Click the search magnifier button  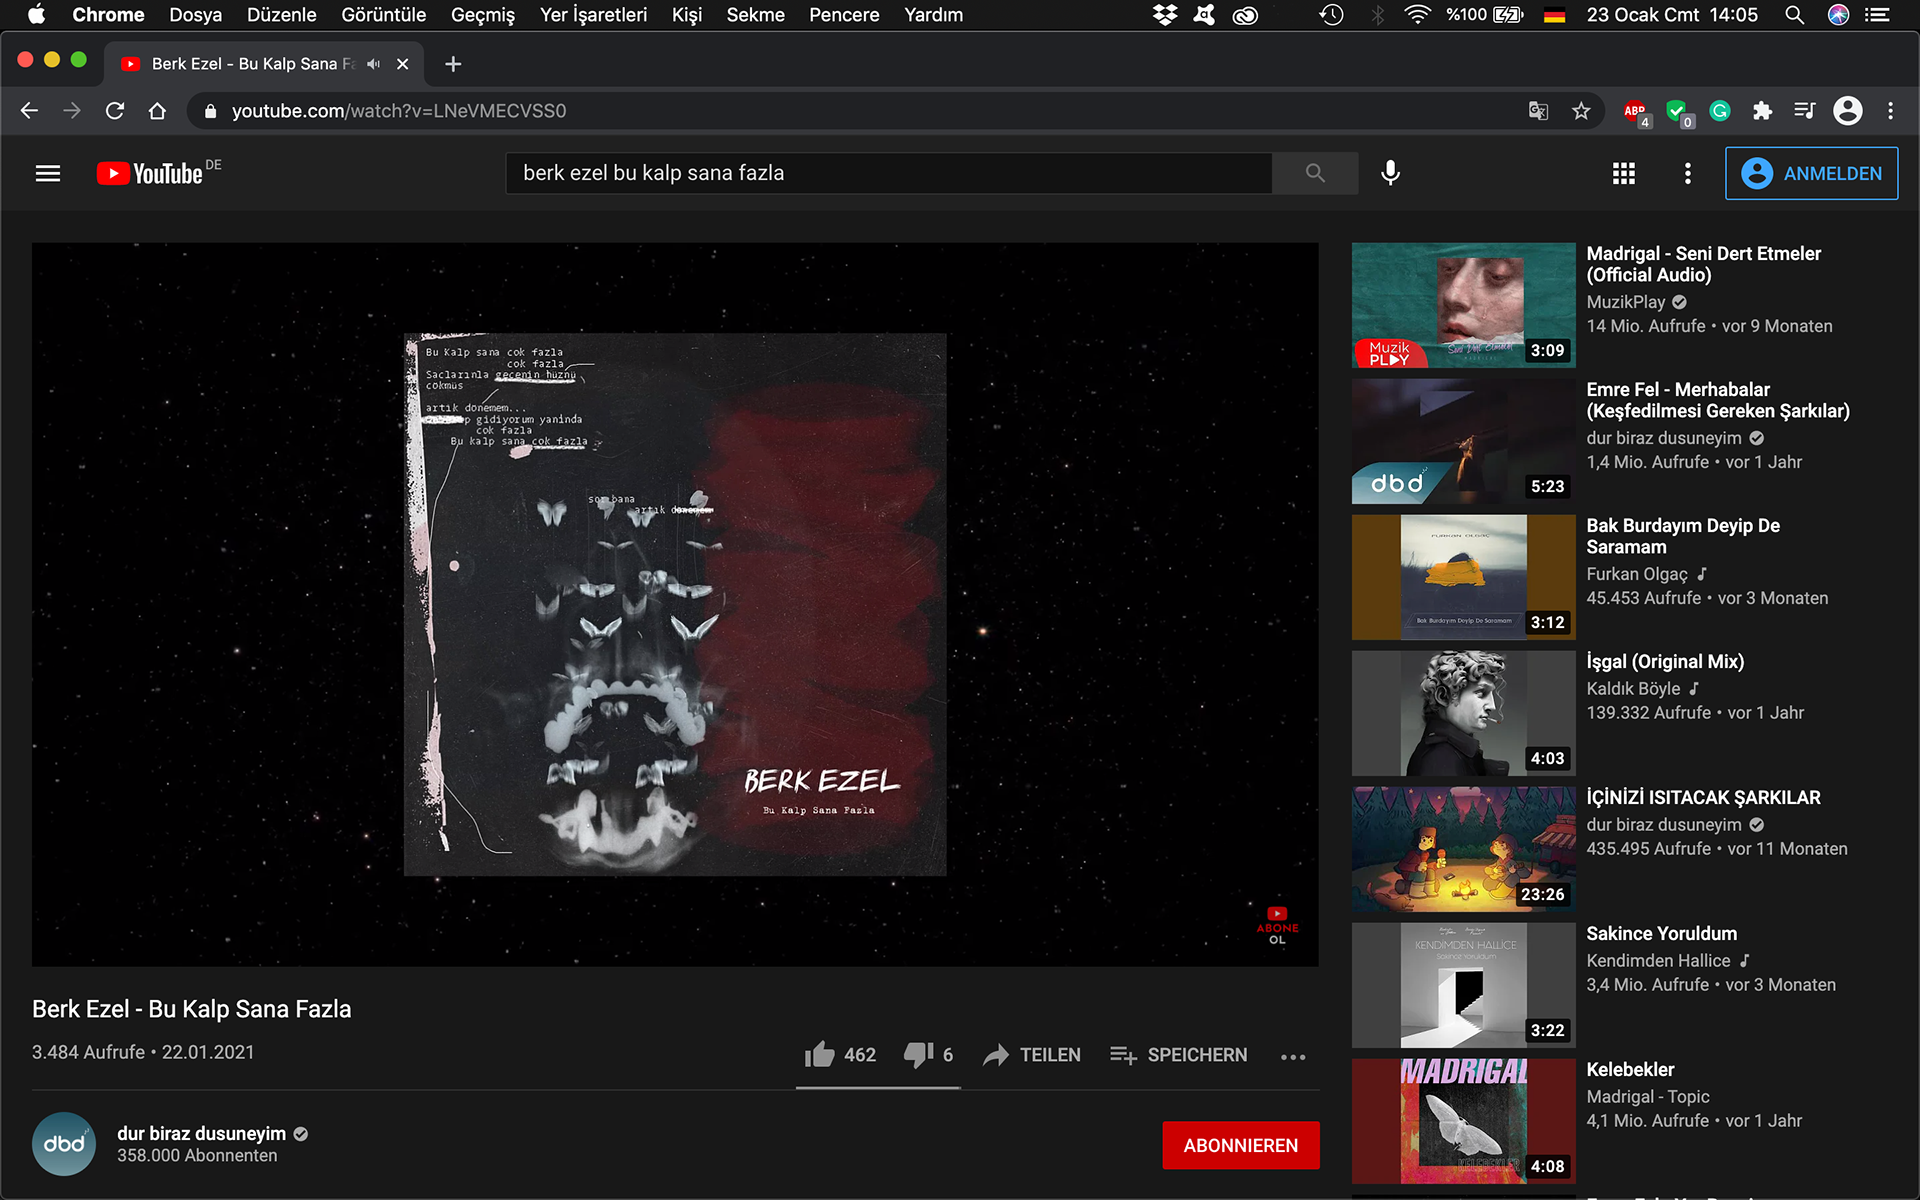point(1315,173)
